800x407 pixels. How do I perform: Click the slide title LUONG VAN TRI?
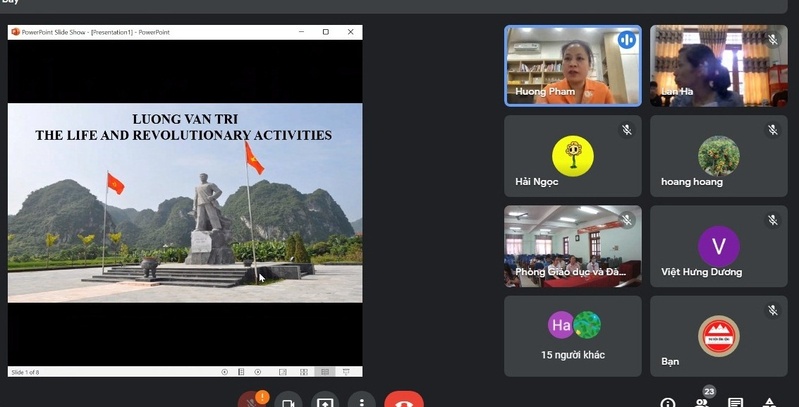pyautogui.click(x=185, y=119)
